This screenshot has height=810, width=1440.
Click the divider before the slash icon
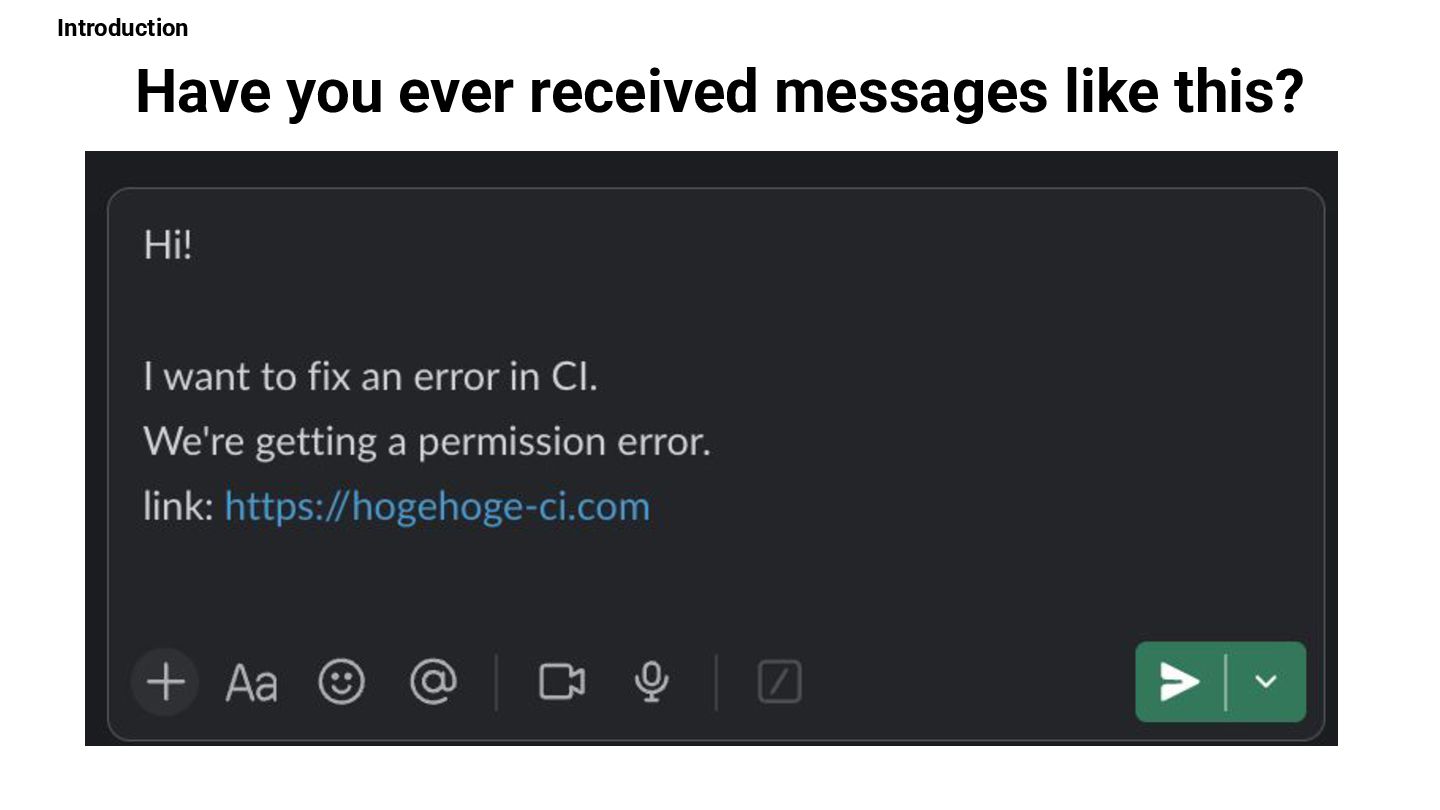pyautogui.click(x=716, y=683)
